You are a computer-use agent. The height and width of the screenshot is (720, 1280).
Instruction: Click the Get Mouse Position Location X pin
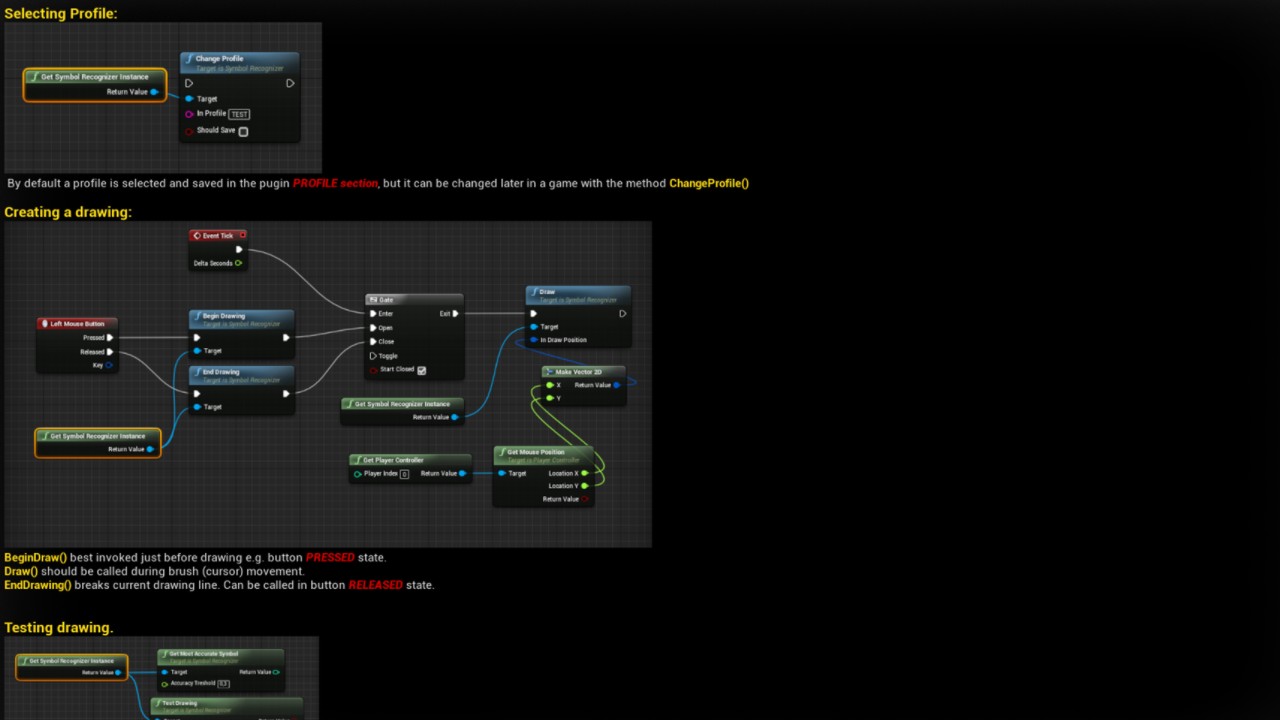585,474
